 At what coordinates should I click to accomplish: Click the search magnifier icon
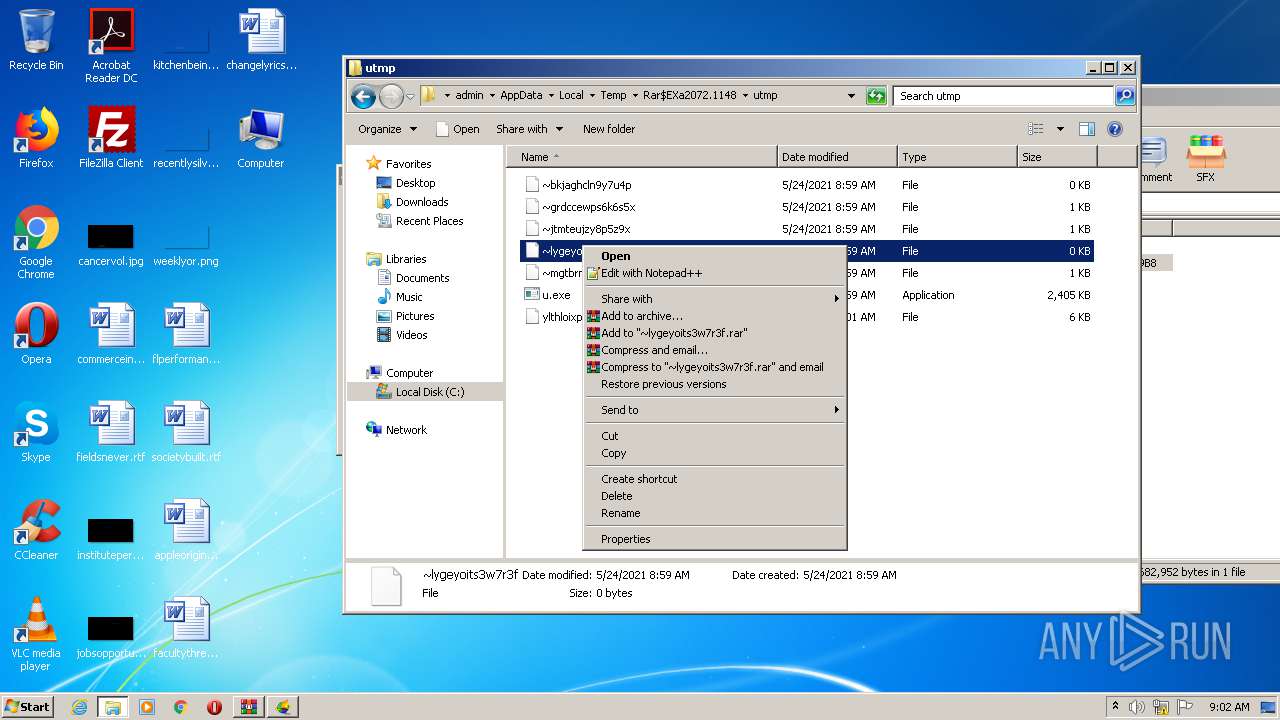1125,96
